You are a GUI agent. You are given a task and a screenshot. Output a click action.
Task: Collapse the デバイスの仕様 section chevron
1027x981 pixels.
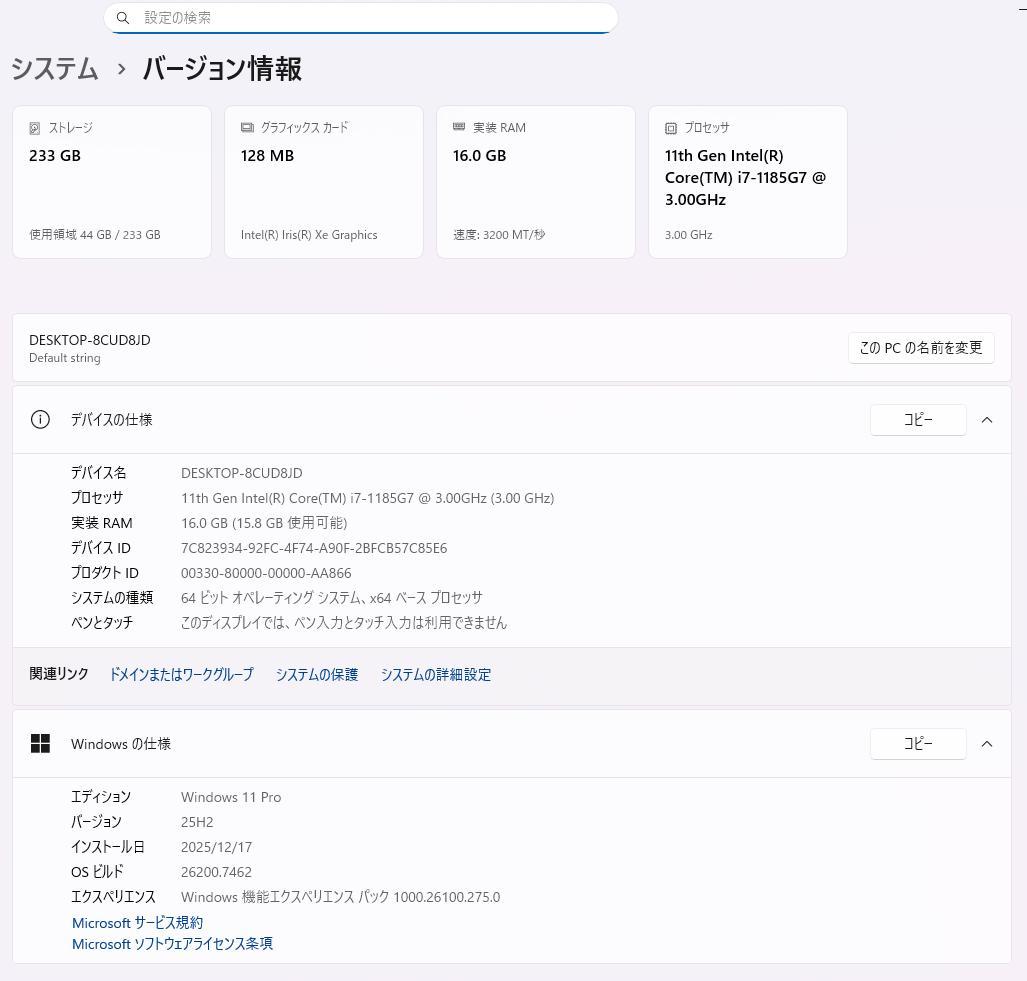click(987, 419)
